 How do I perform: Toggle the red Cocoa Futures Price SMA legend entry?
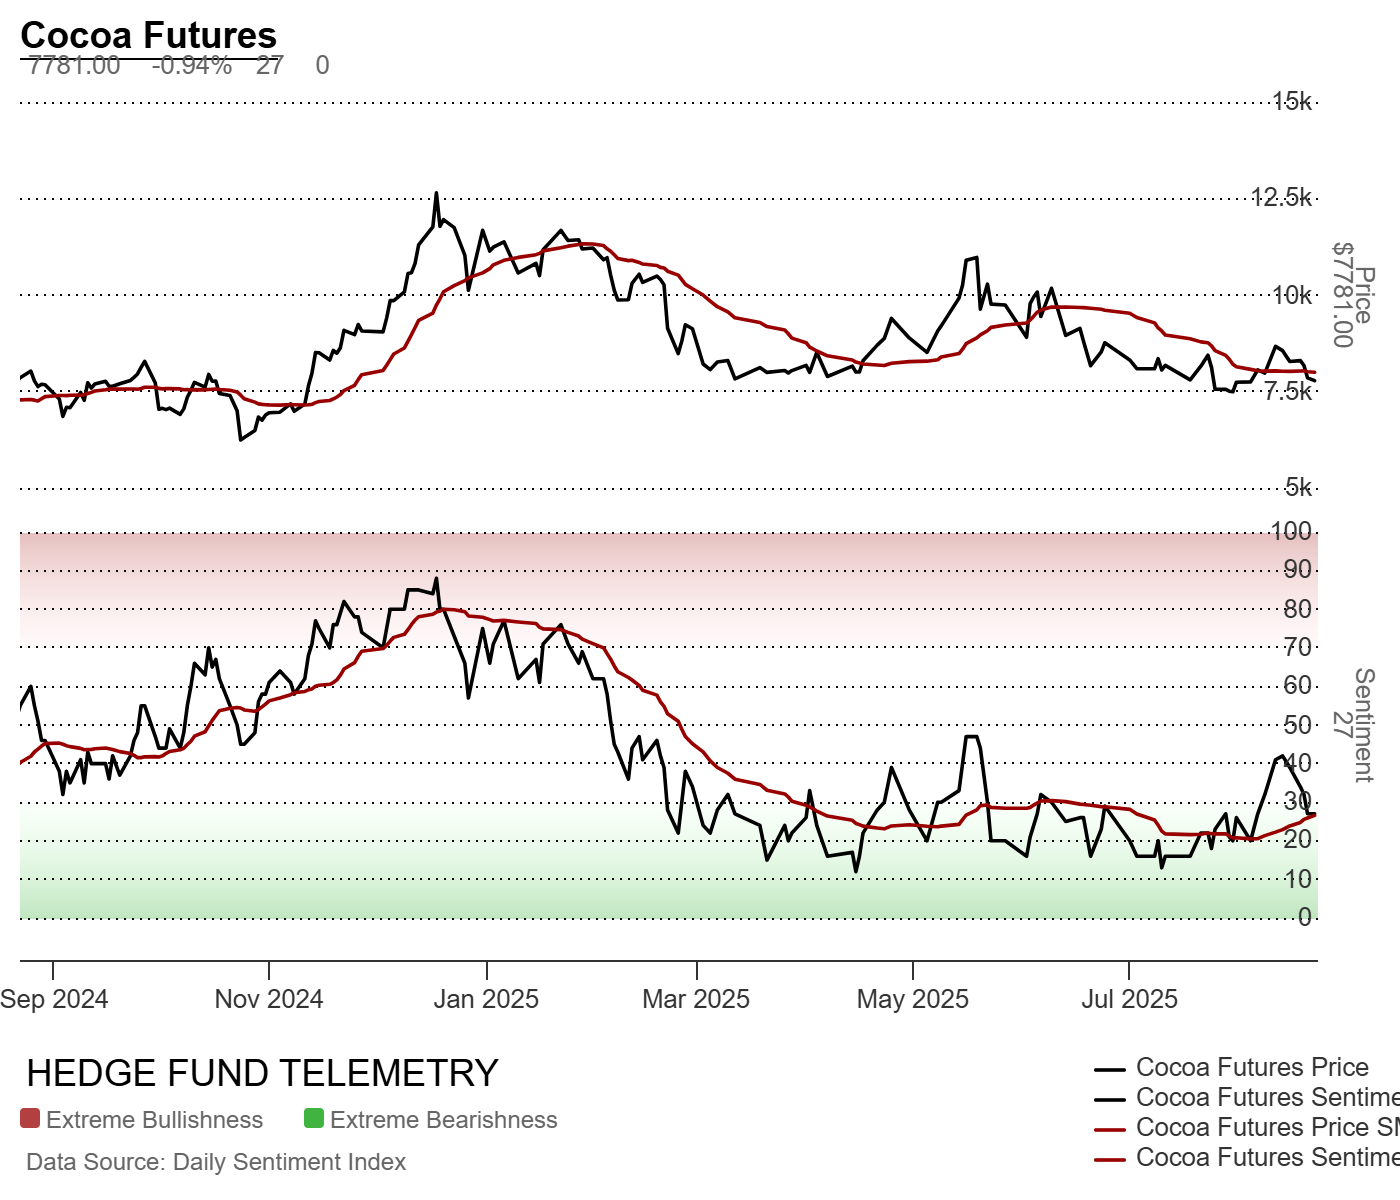1266,1128
